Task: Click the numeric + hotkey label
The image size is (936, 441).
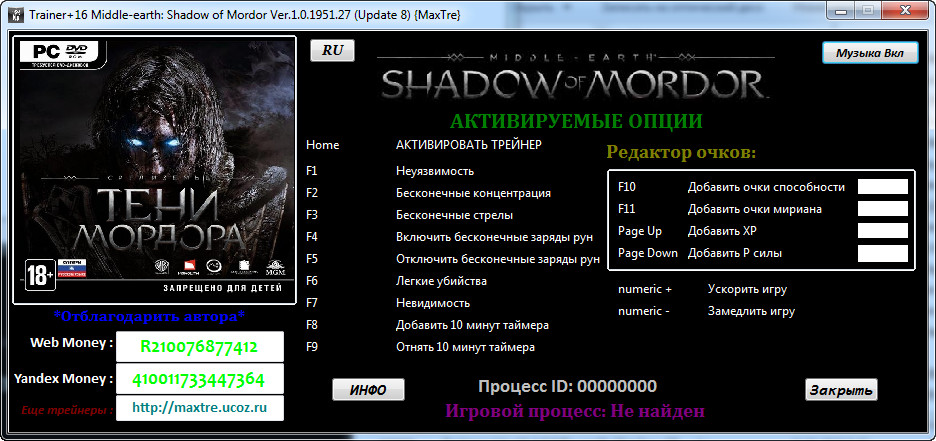Action: click(x=645, y=289)
